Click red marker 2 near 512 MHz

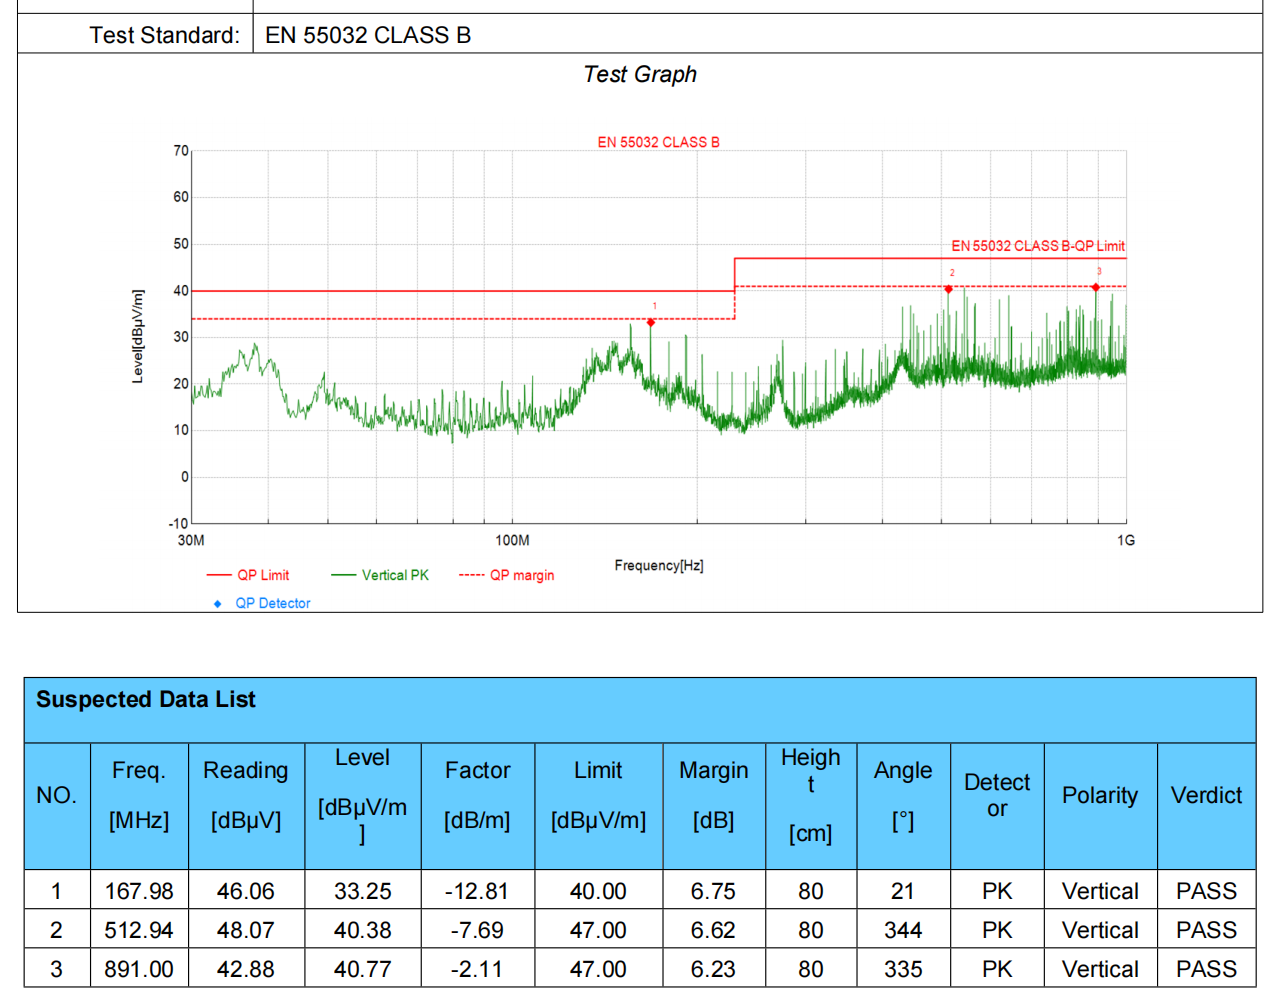click(948, 289)
